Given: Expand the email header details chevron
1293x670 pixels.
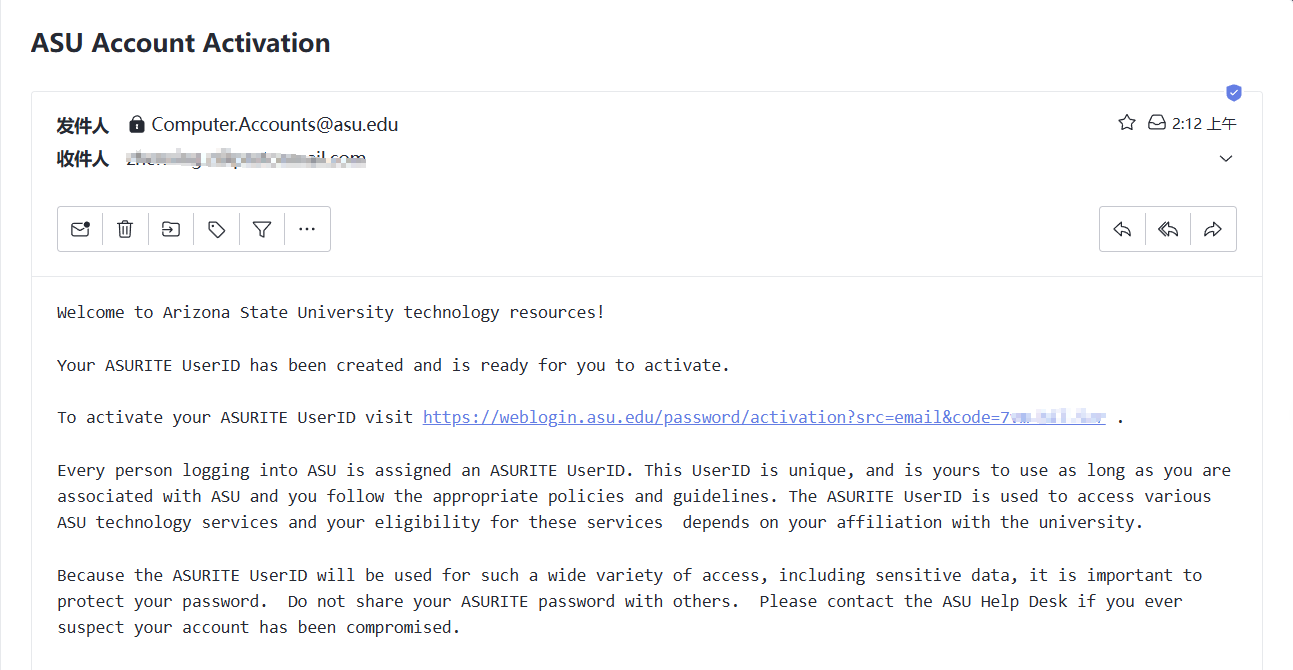Looking at the screenshot, I should [1226, 159].
